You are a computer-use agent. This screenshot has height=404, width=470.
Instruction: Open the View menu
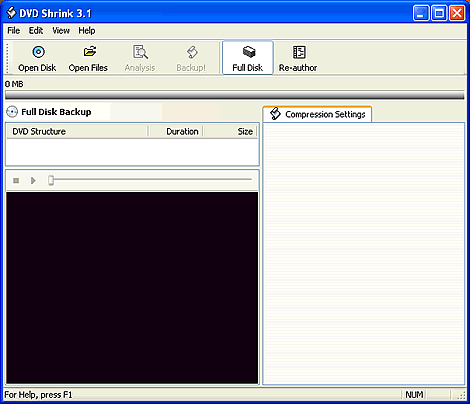[61, 31]
